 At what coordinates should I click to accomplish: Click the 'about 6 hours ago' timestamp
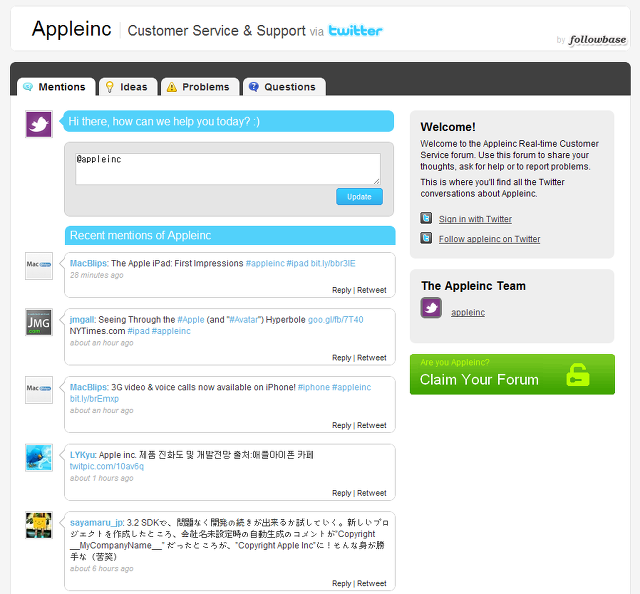pos(101,569)
